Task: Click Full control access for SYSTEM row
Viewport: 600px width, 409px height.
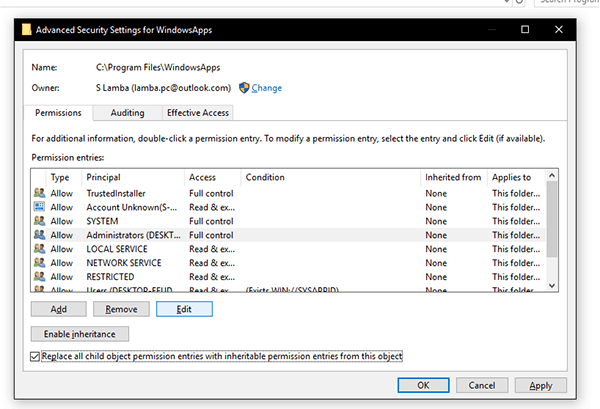Action: [x=211, y=221]
